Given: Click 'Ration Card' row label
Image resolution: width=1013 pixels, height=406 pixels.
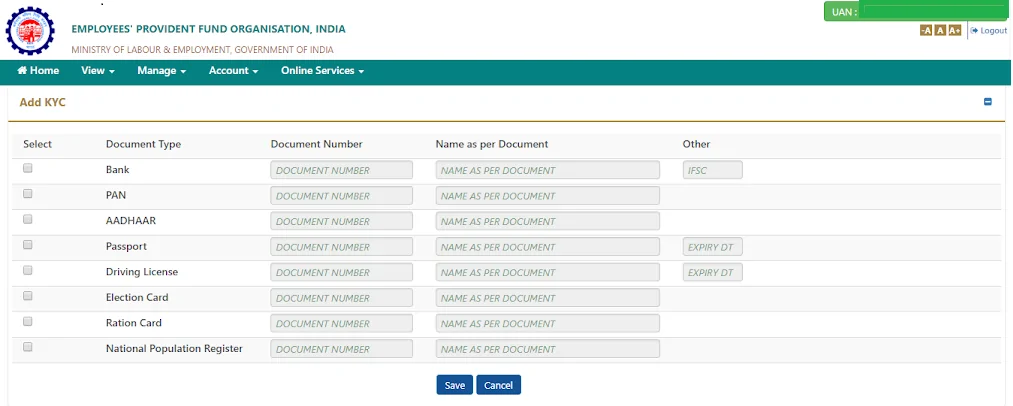Looking at the screenshot, I should (134, 323).
